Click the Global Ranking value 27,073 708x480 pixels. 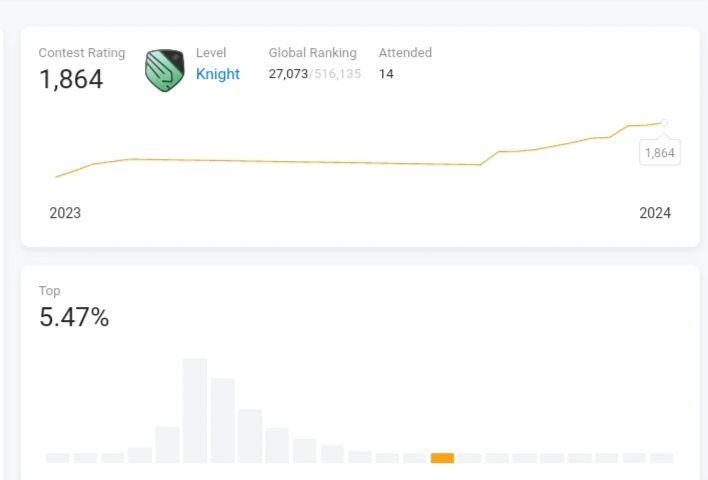(x=288, y=74)
